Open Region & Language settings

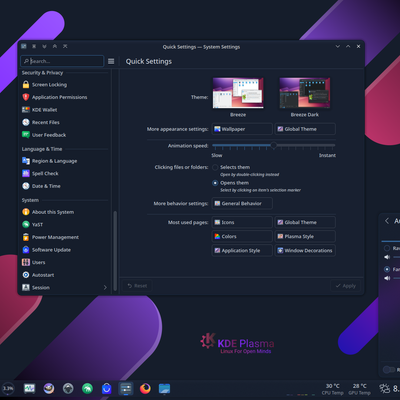pos(65,161)
